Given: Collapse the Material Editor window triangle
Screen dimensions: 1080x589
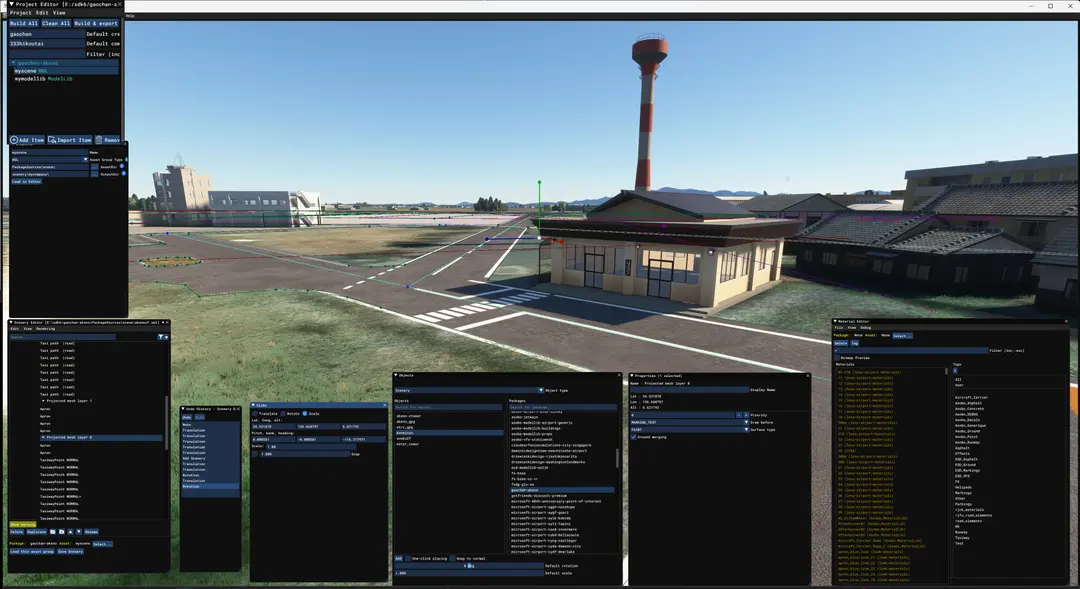Looking at the screenshot, I should [x=835, y=321].
